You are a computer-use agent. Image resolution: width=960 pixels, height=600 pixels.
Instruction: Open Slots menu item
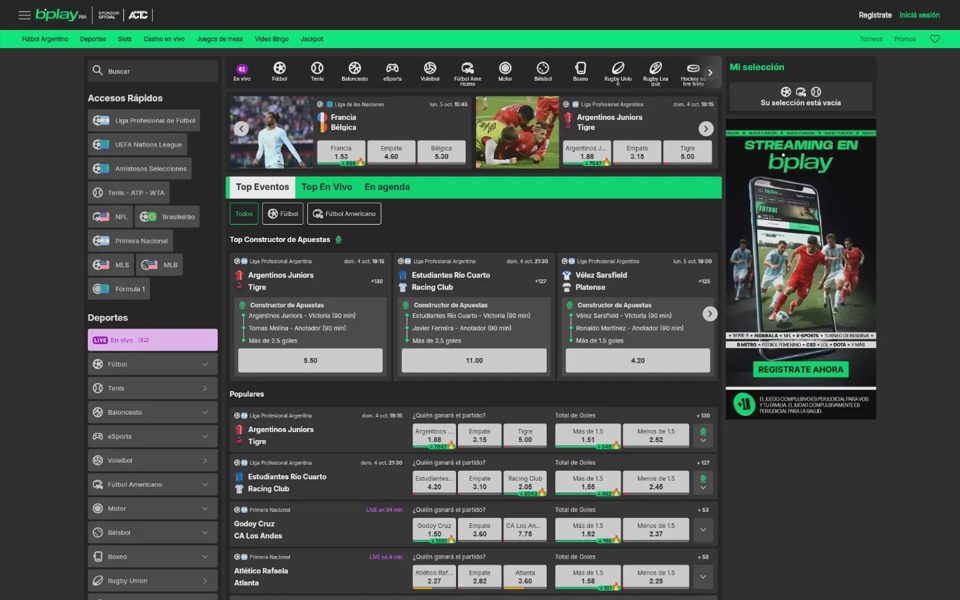coord(125,39)
